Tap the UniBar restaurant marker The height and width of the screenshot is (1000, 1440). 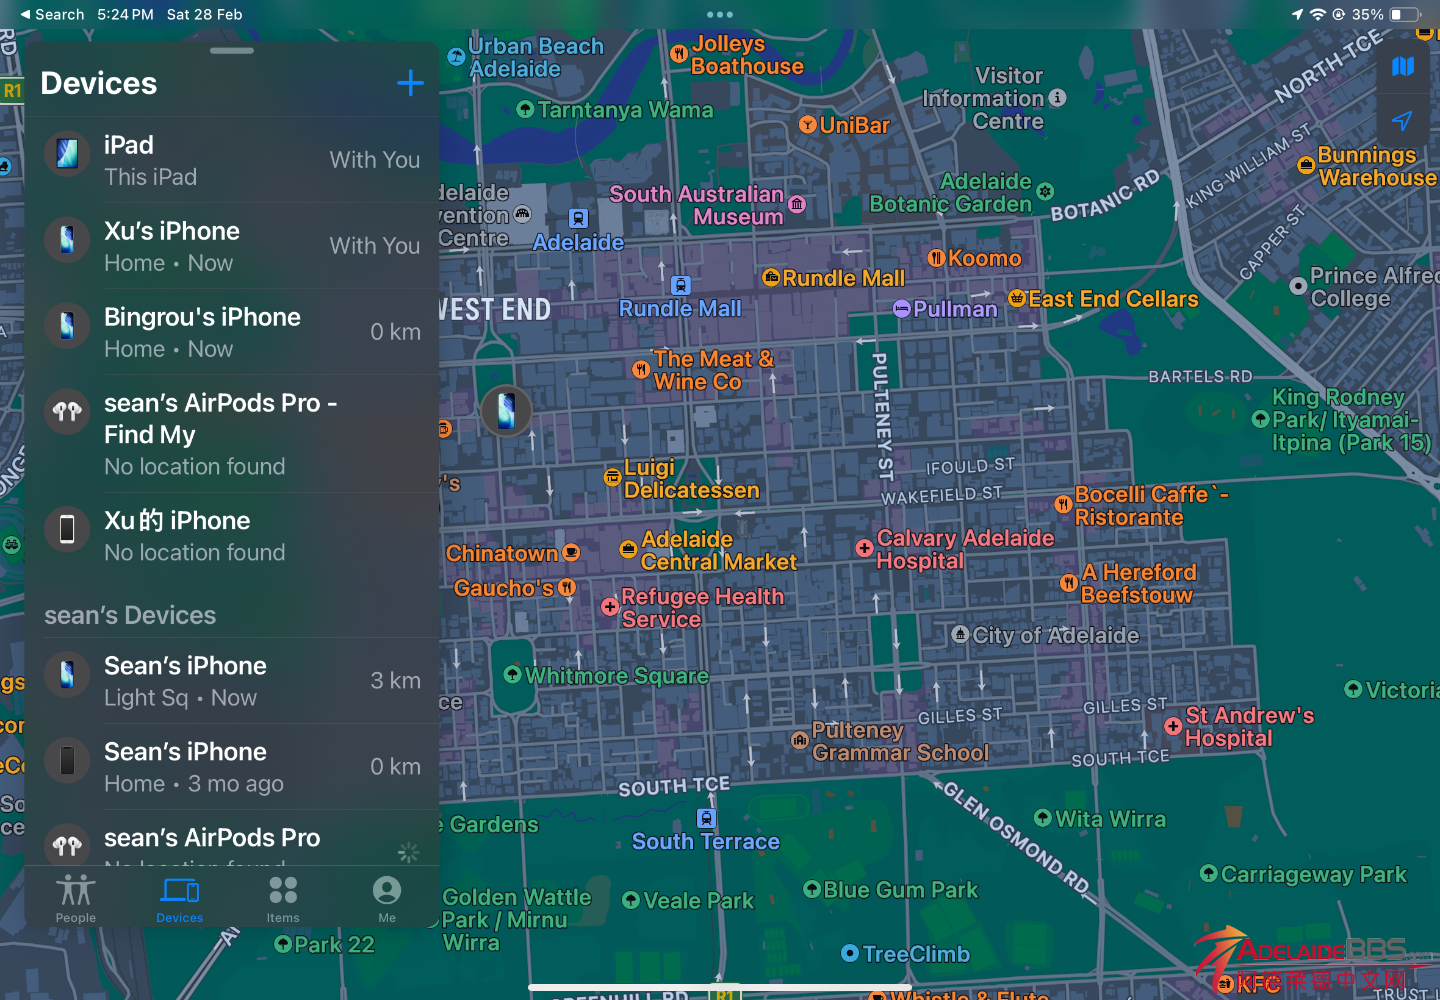(x=808, y=125)
